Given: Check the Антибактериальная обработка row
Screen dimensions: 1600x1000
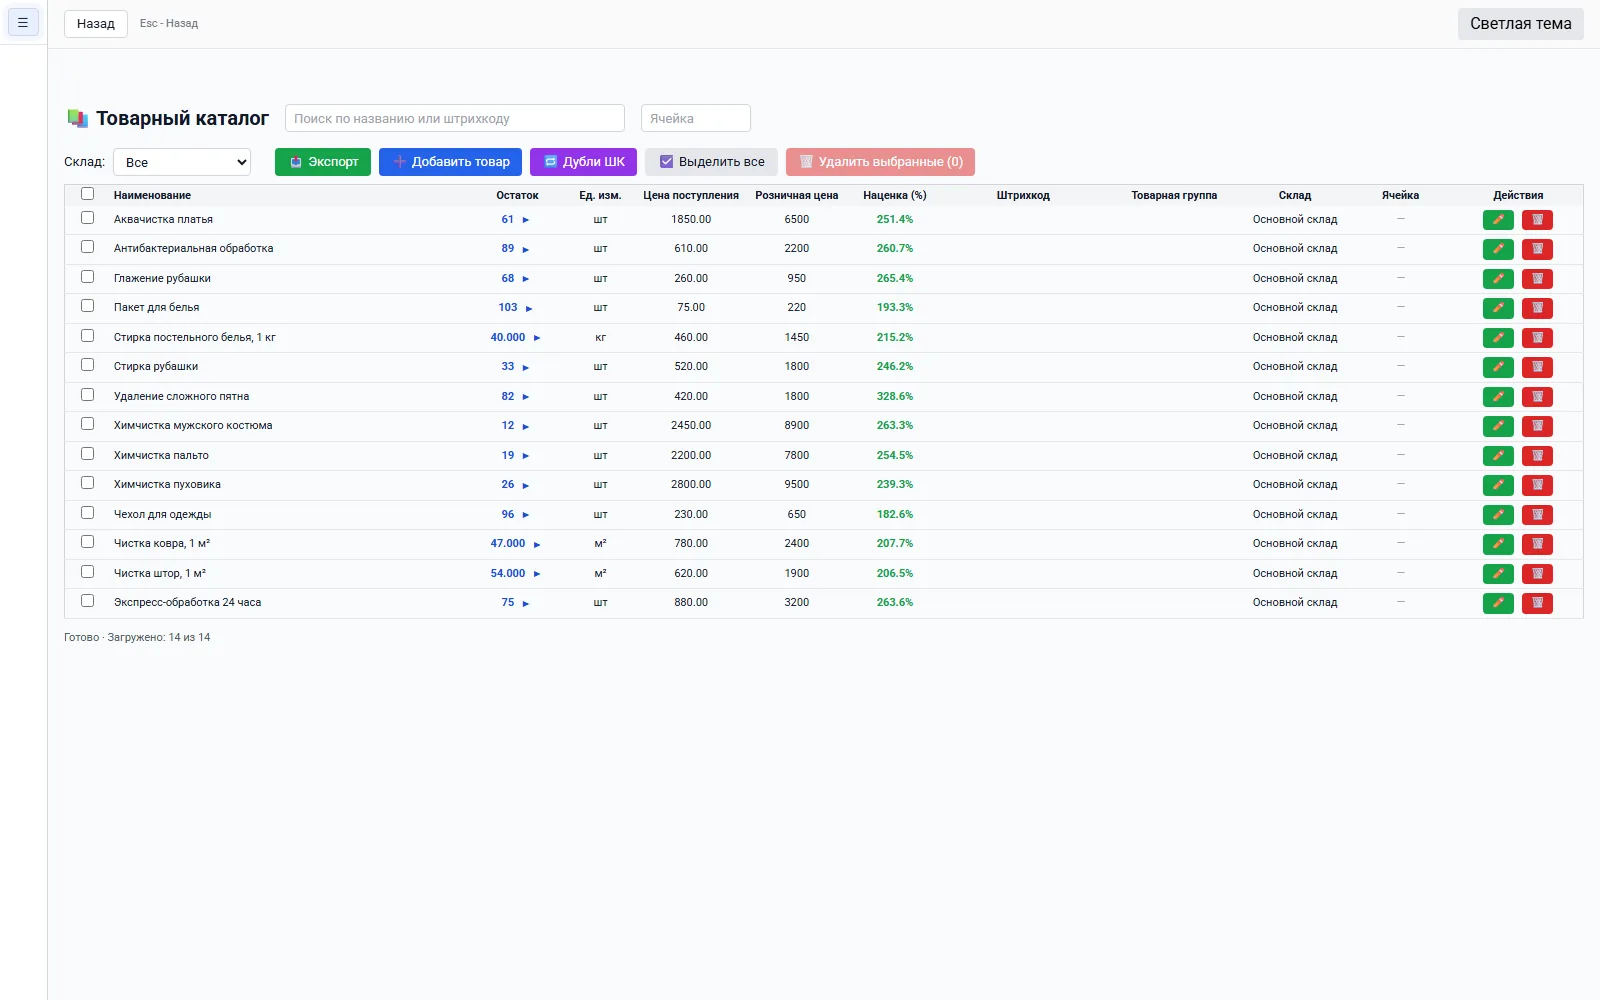Looking at the screenshot, I should (88, 247).
